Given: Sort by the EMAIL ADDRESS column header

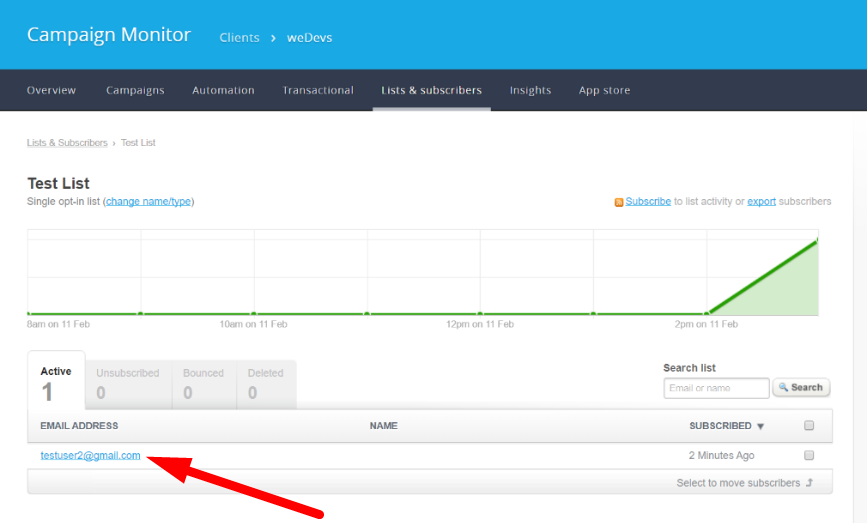Looking at the screenshot, I should coord(79,426).
